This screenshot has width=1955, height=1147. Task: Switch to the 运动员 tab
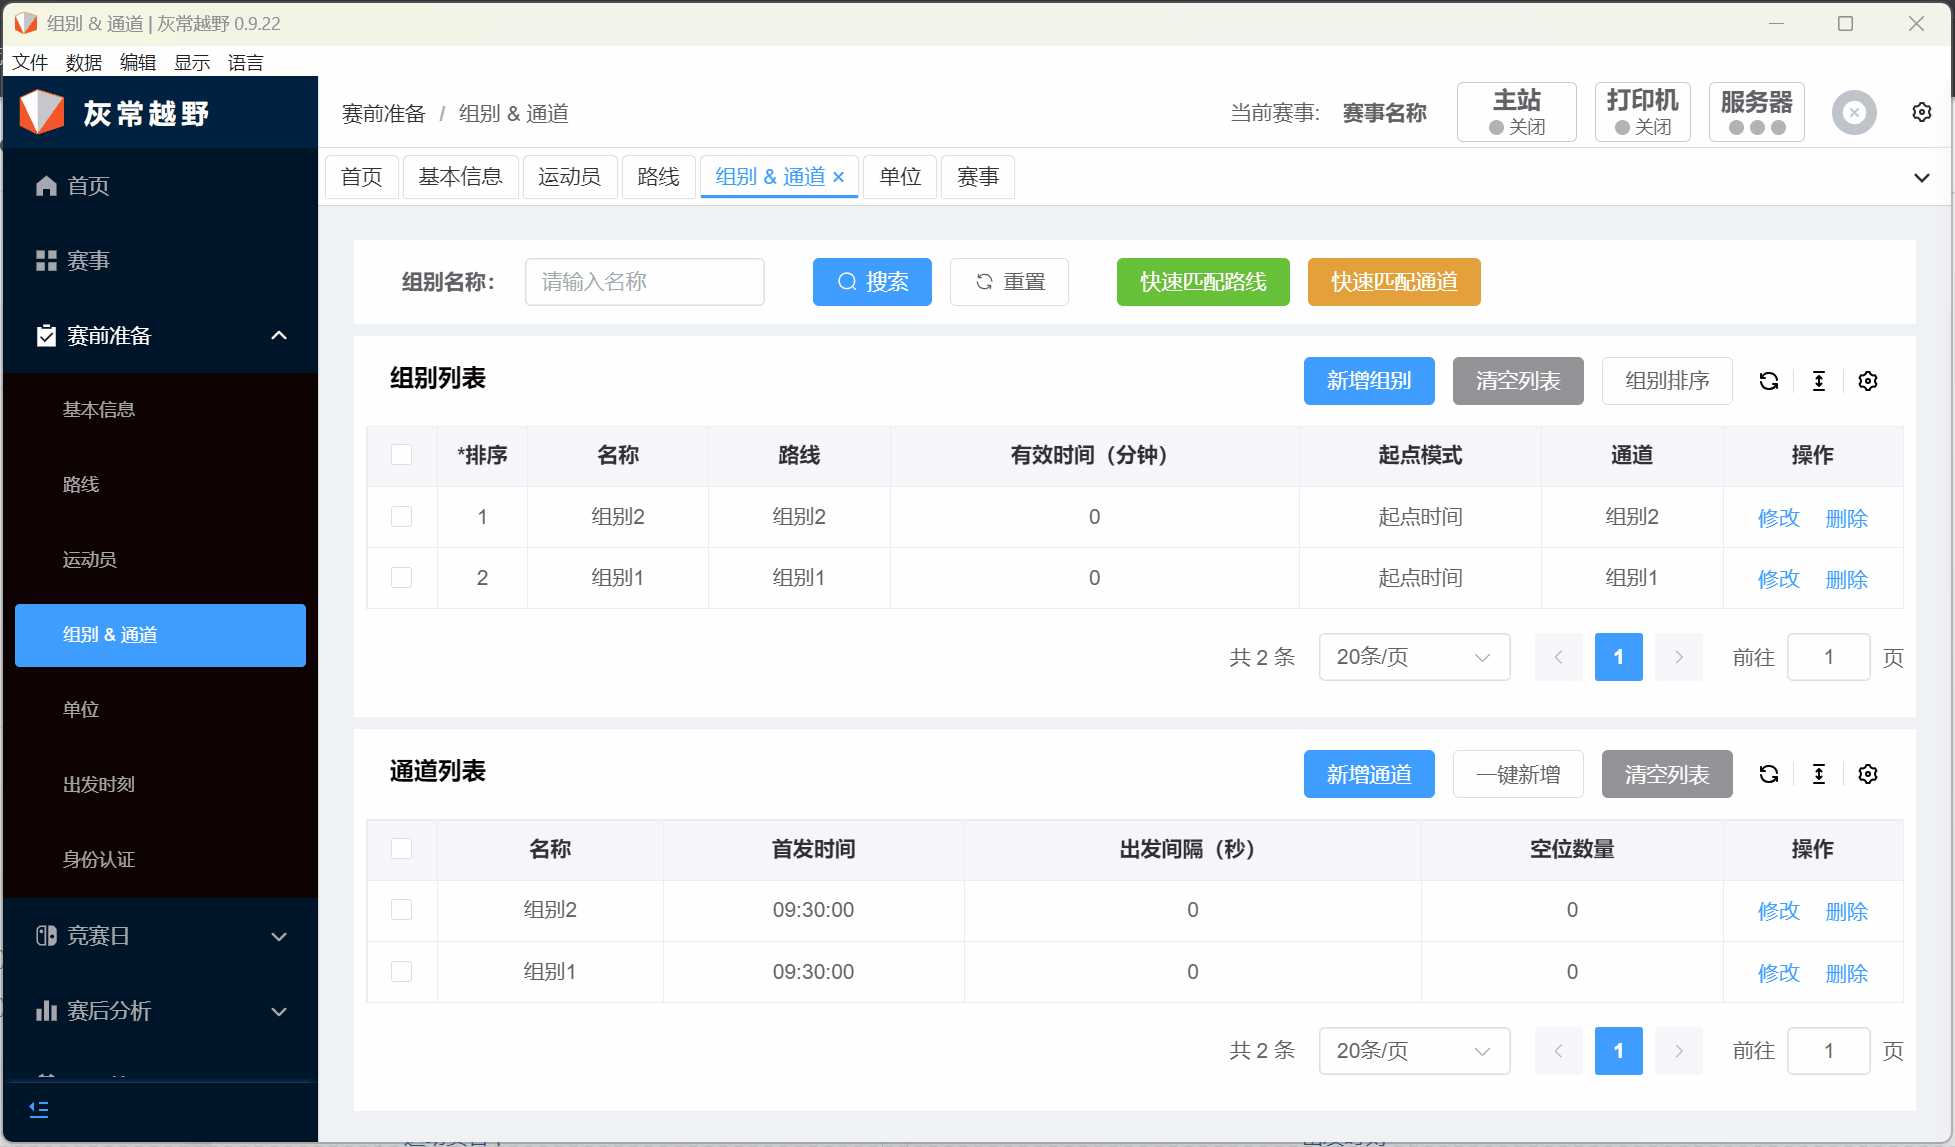tap(569, 177)
